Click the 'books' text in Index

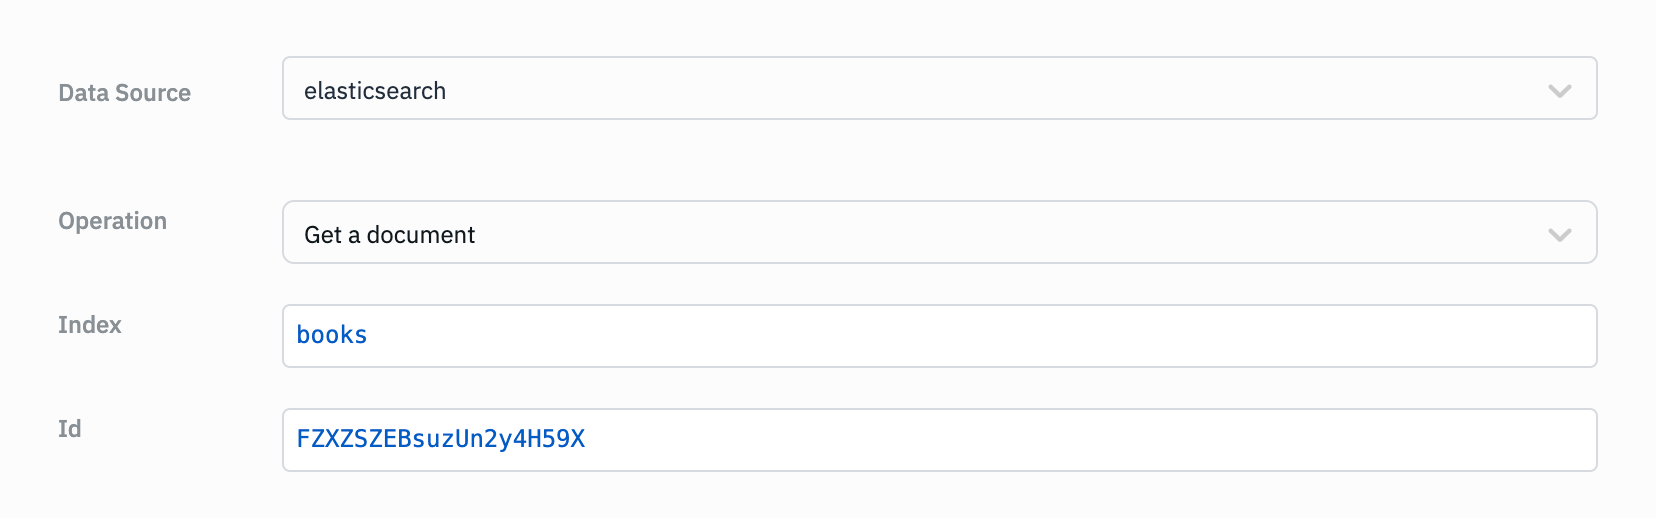(x=332, y=335)
